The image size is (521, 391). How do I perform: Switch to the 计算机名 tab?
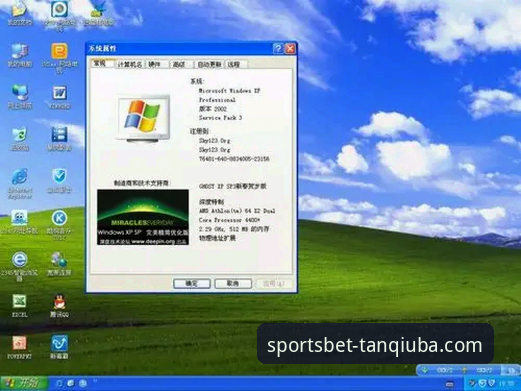[x=130, y=65]
